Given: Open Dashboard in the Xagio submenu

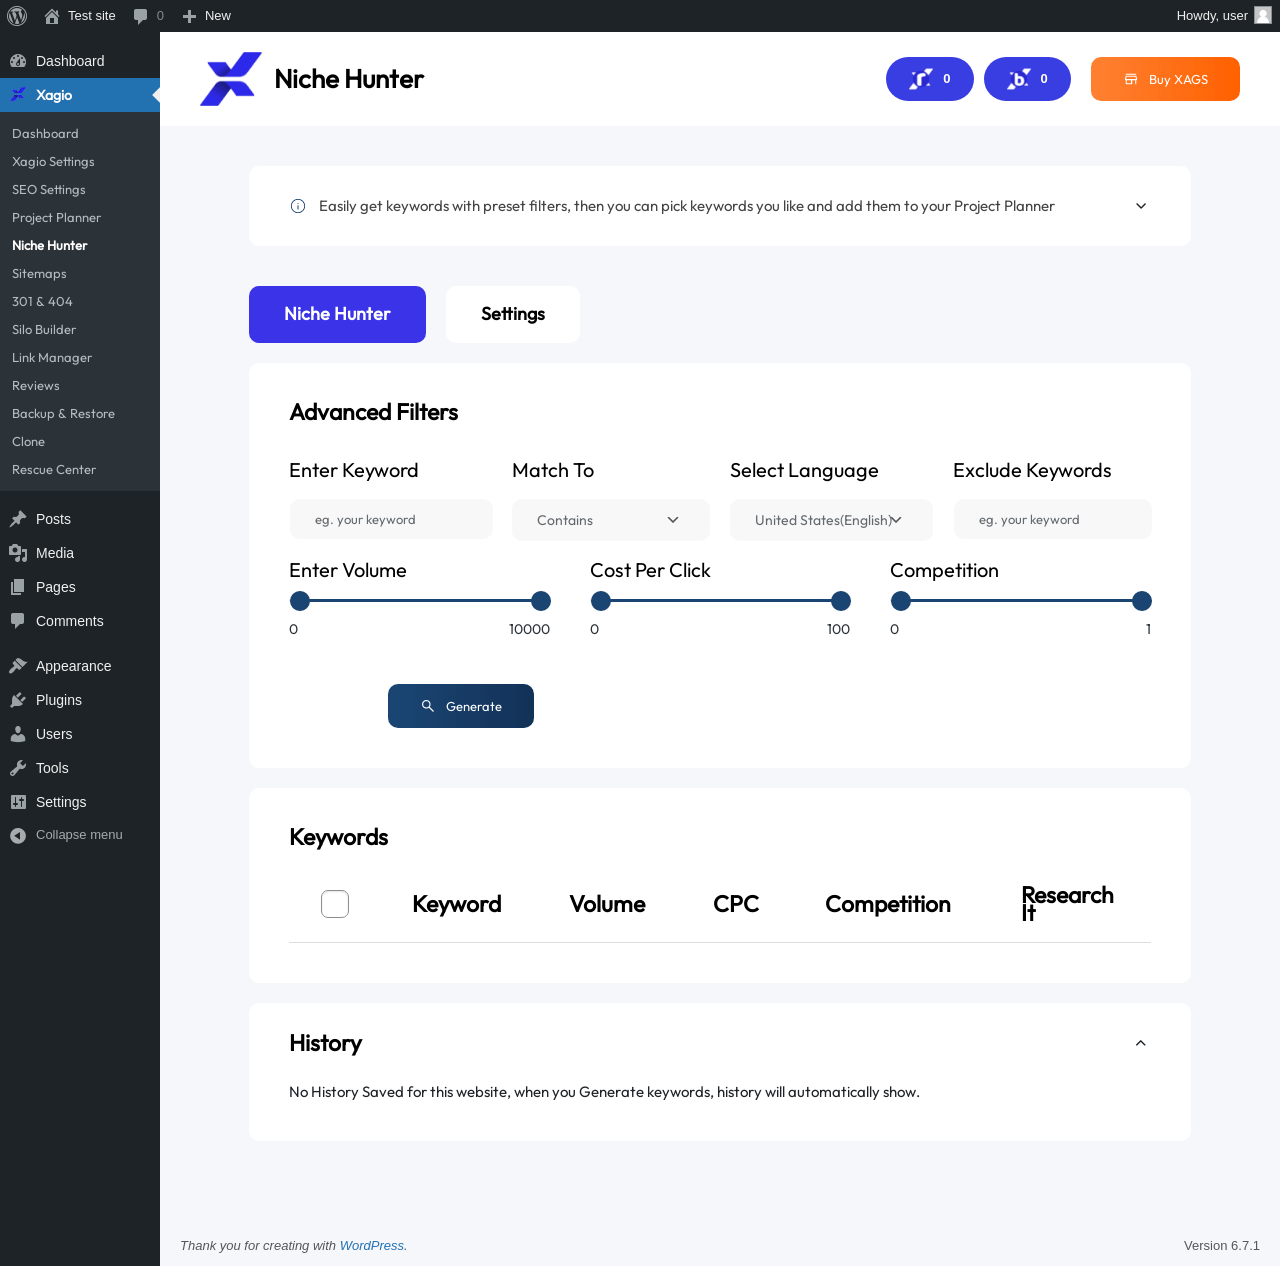Looking at the screenshot, I should point(45,134).
